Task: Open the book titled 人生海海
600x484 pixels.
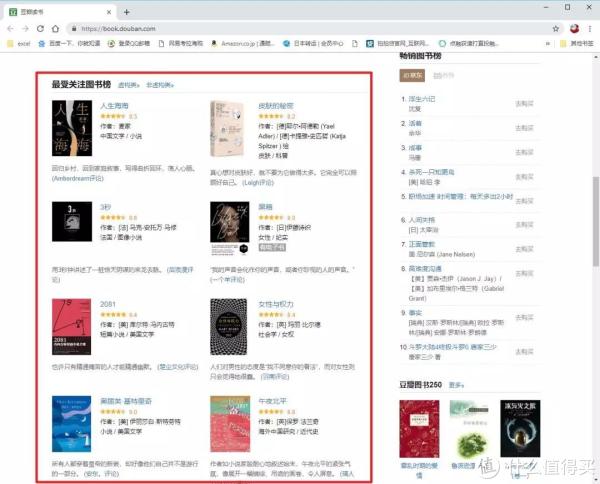Action: (x=114, y=106)
